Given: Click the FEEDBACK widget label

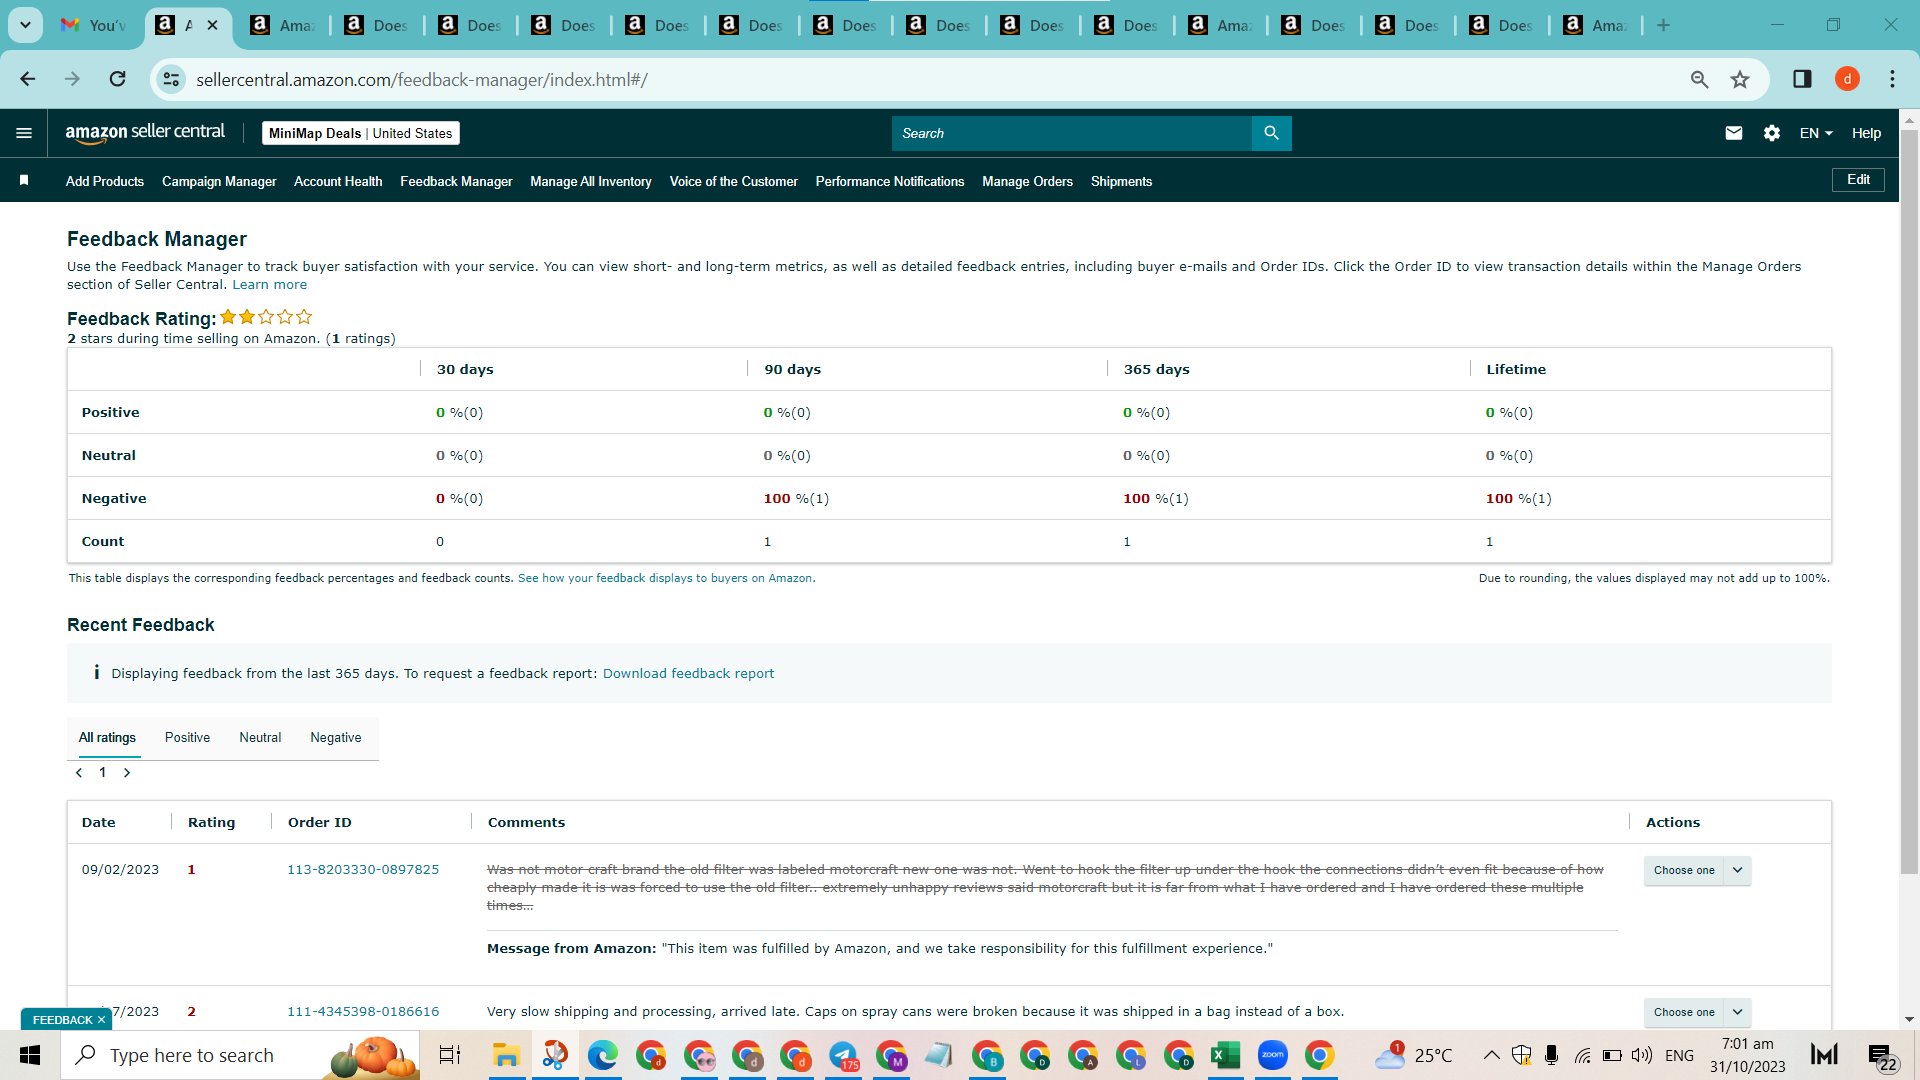Looking at the screenshot, I should [62, 1020].
